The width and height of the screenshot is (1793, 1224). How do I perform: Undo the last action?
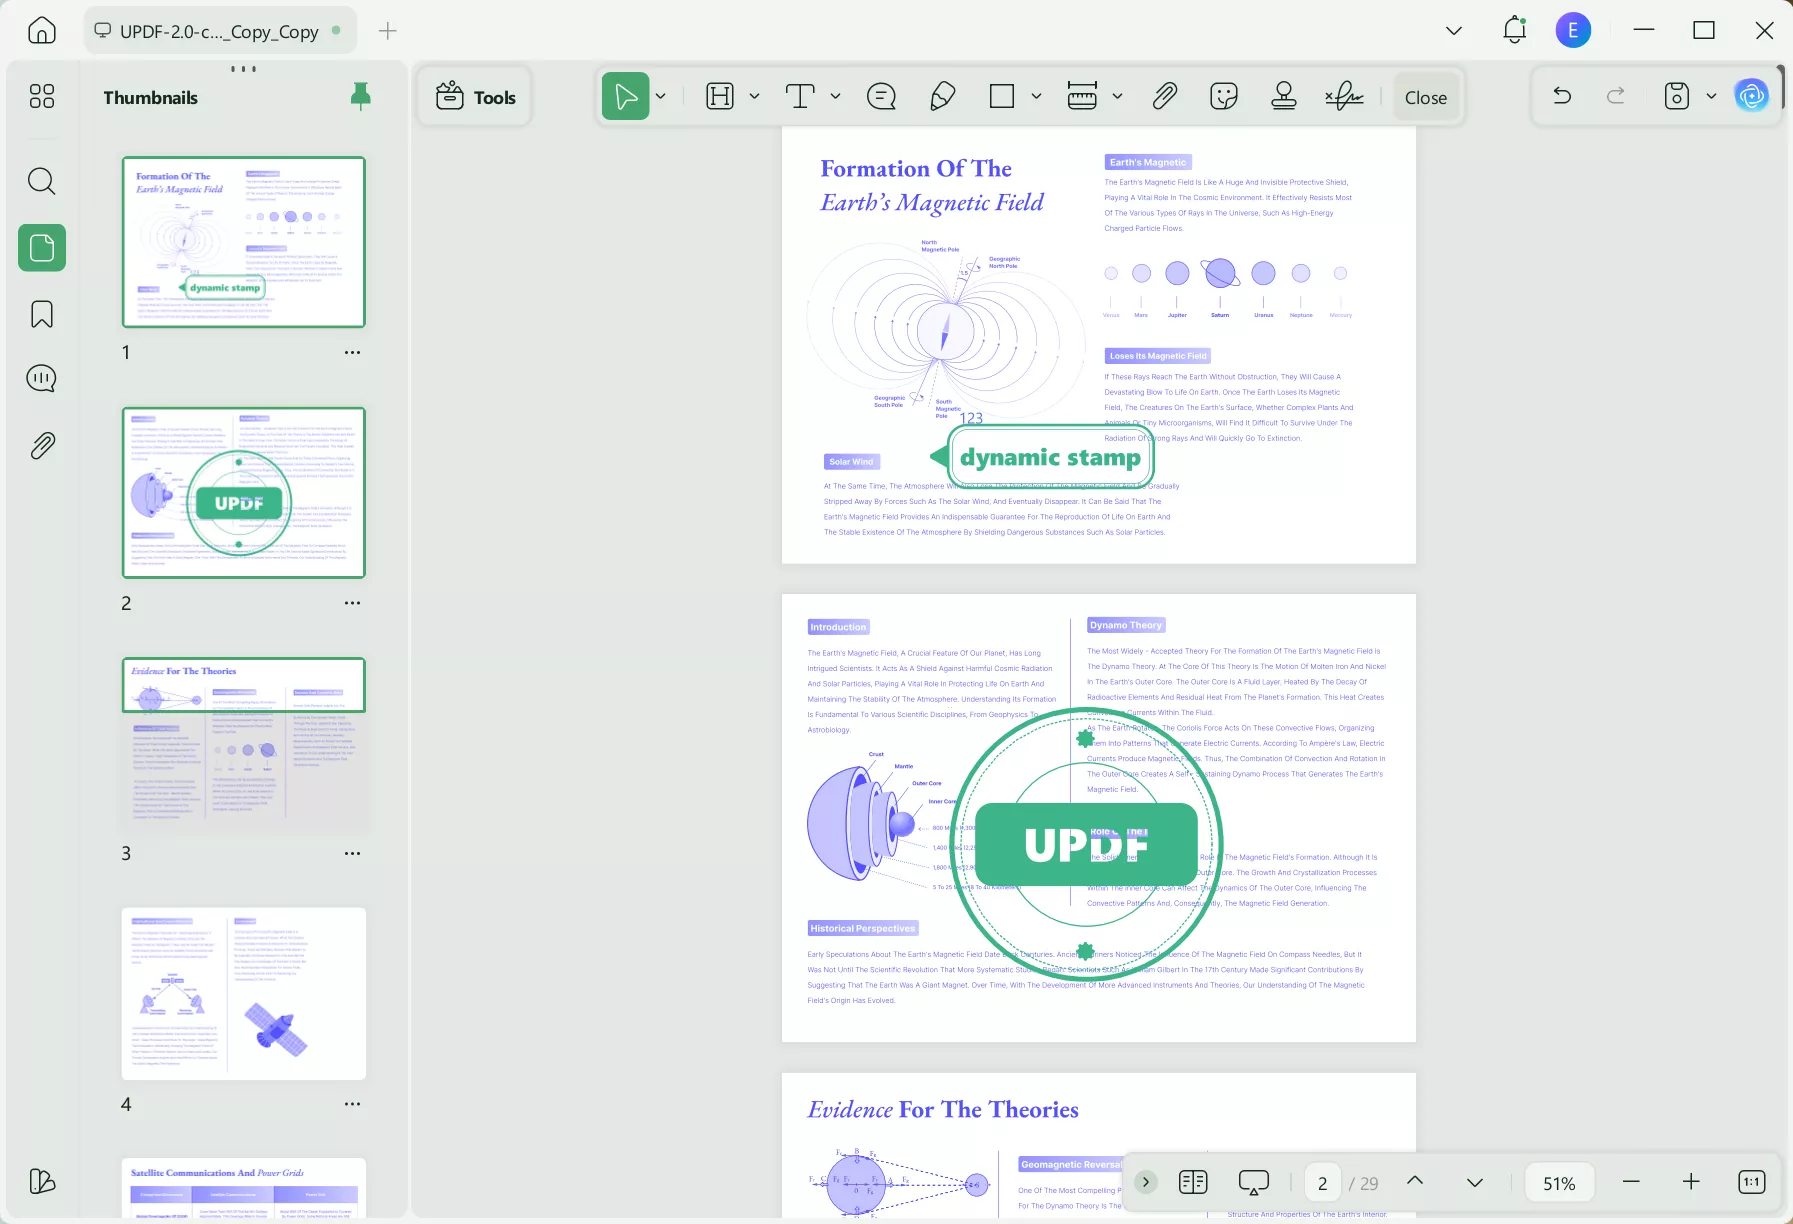1561,96
